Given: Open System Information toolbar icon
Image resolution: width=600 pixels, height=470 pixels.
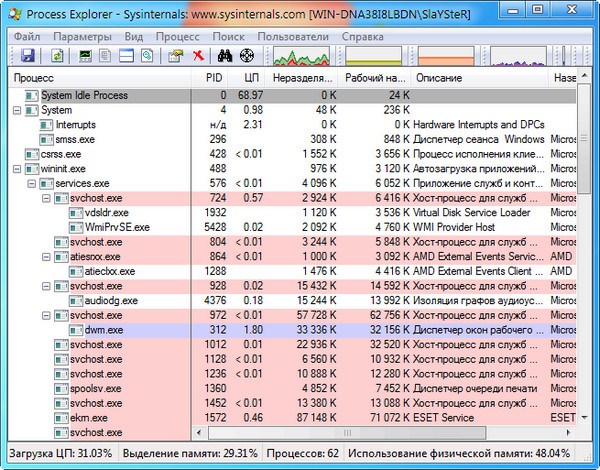Looking at the screenshot, I should [86, 55].
